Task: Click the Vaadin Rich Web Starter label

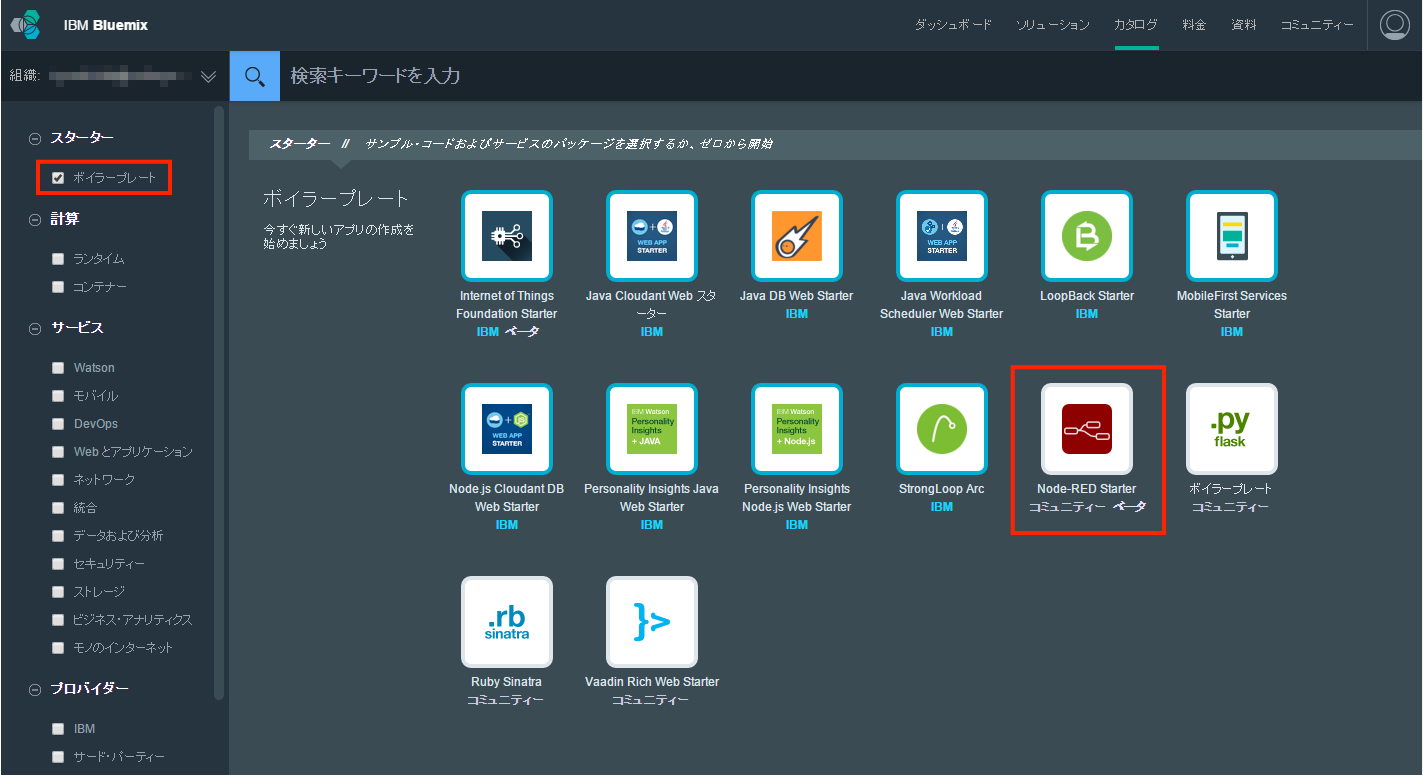Action: tap(652, 682)
